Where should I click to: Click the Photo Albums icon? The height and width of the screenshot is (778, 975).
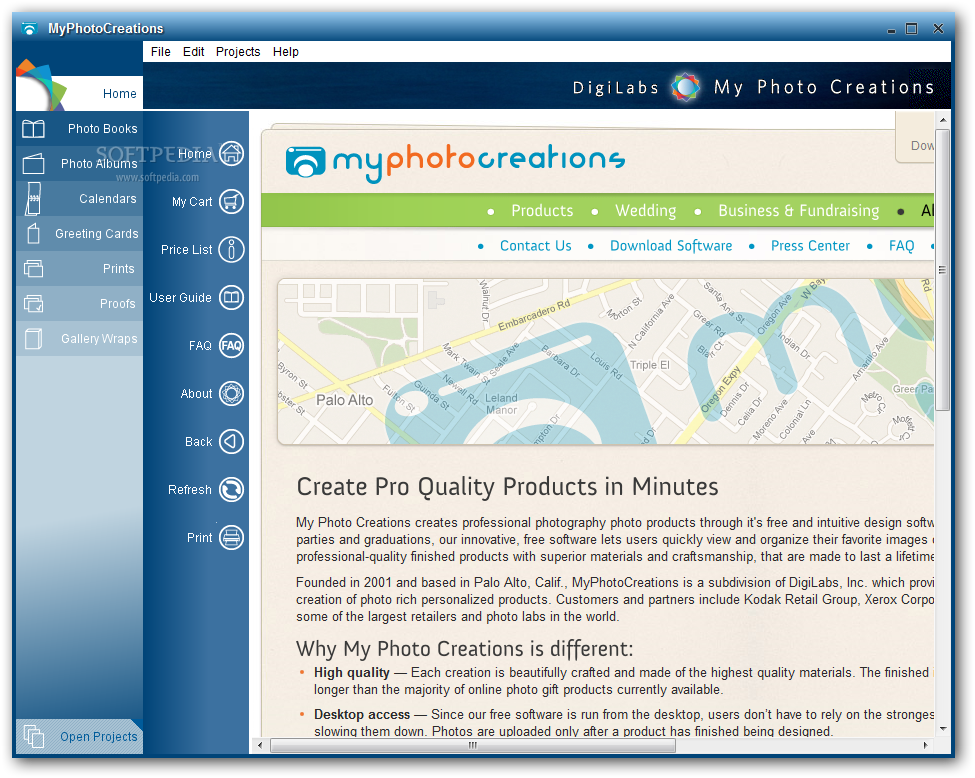pos(34,164)
